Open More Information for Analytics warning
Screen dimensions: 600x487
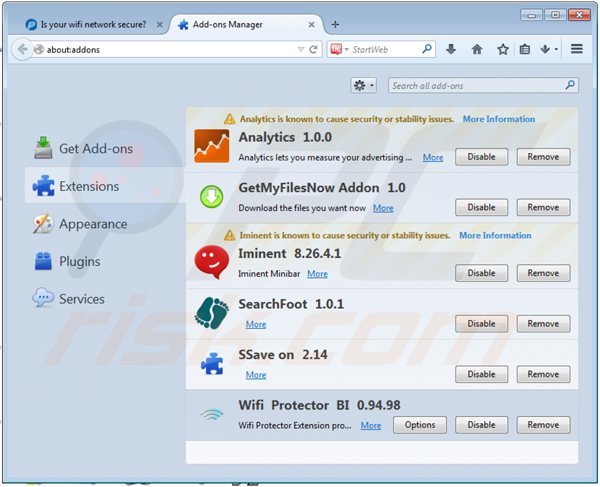(x=499, y=119)
